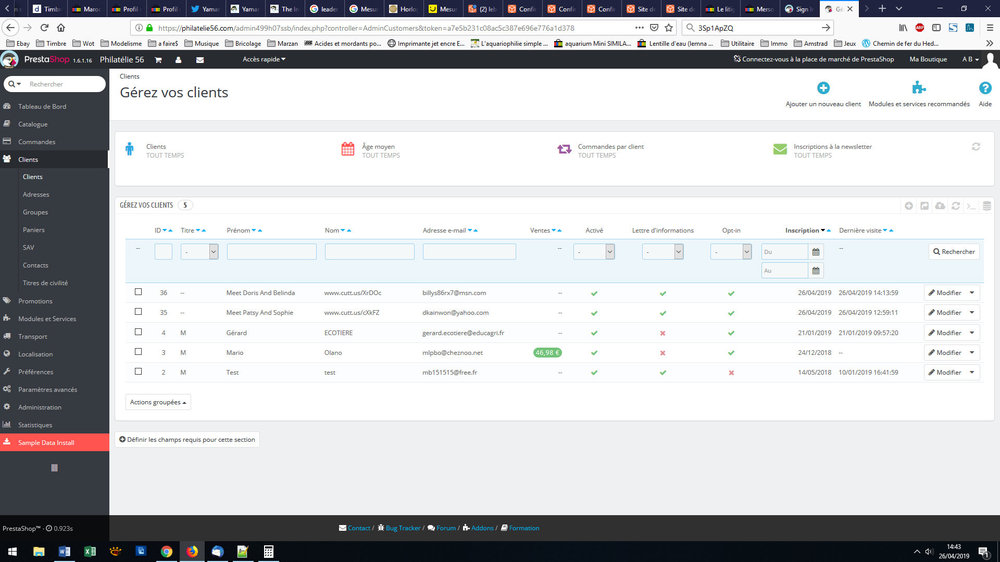Collapse sidebar menu toggle icon
Screen dimensions: 1000x562
click(x=54, y=468)
